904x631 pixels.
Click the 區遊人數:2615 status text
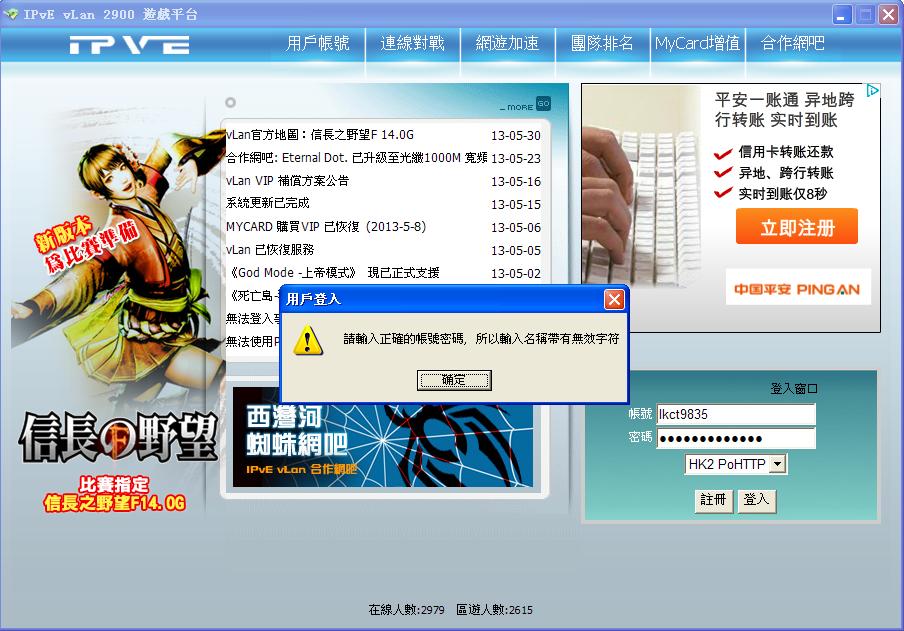coord(495,610)
